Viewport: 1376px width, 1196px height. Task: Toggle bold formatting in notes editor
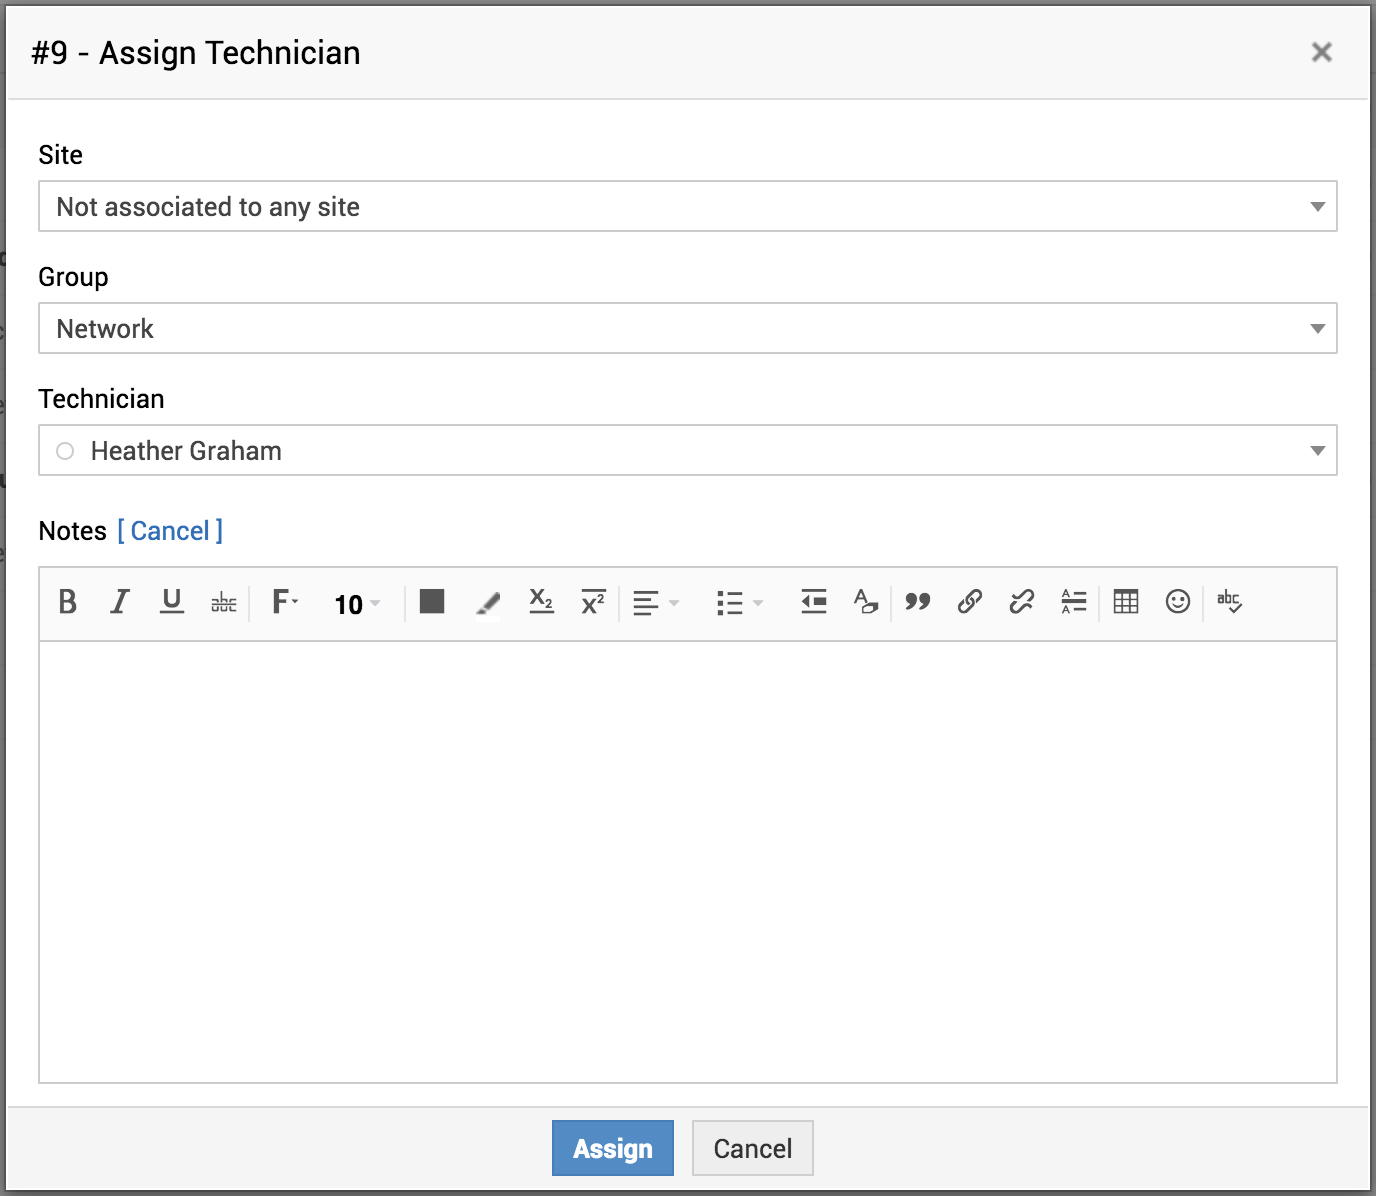coord(68,602)
